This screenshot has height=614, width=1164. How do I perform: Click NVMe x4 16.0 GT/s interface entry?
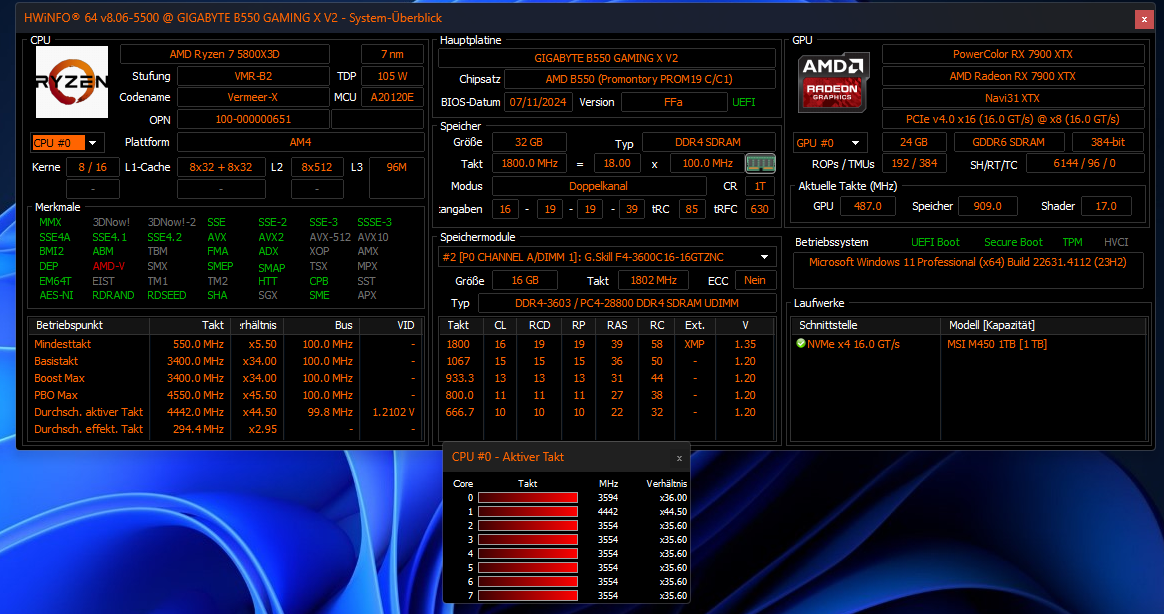(x=853, y=344)
